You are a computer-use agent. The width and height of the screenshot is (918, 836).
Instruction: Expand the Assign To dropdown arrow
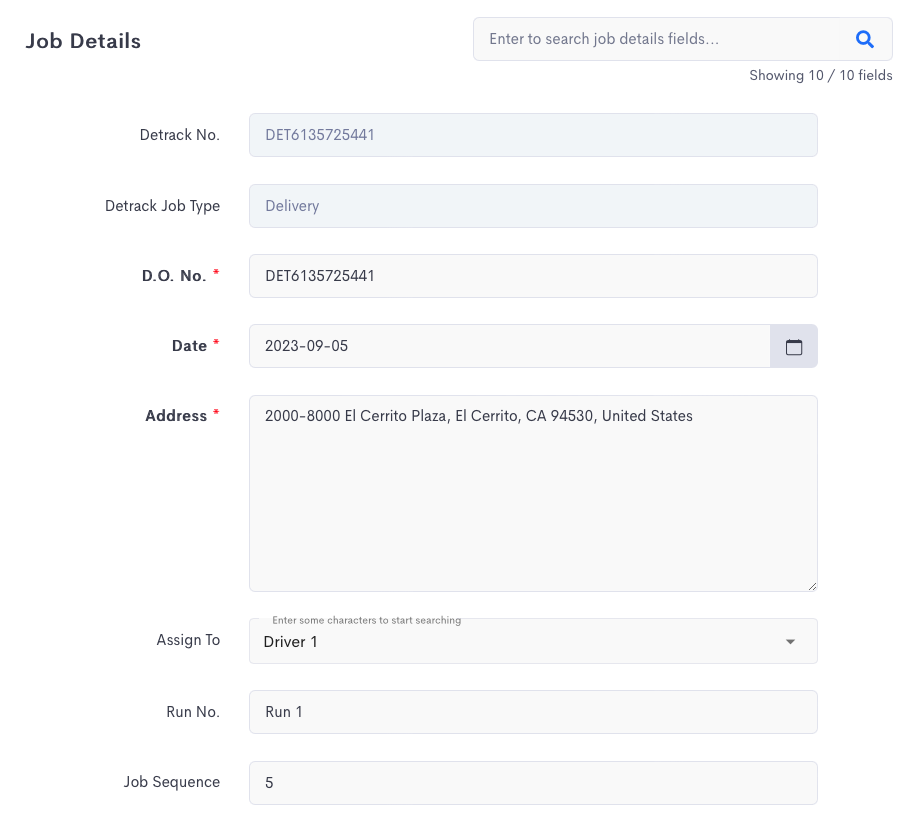[790, 642]
